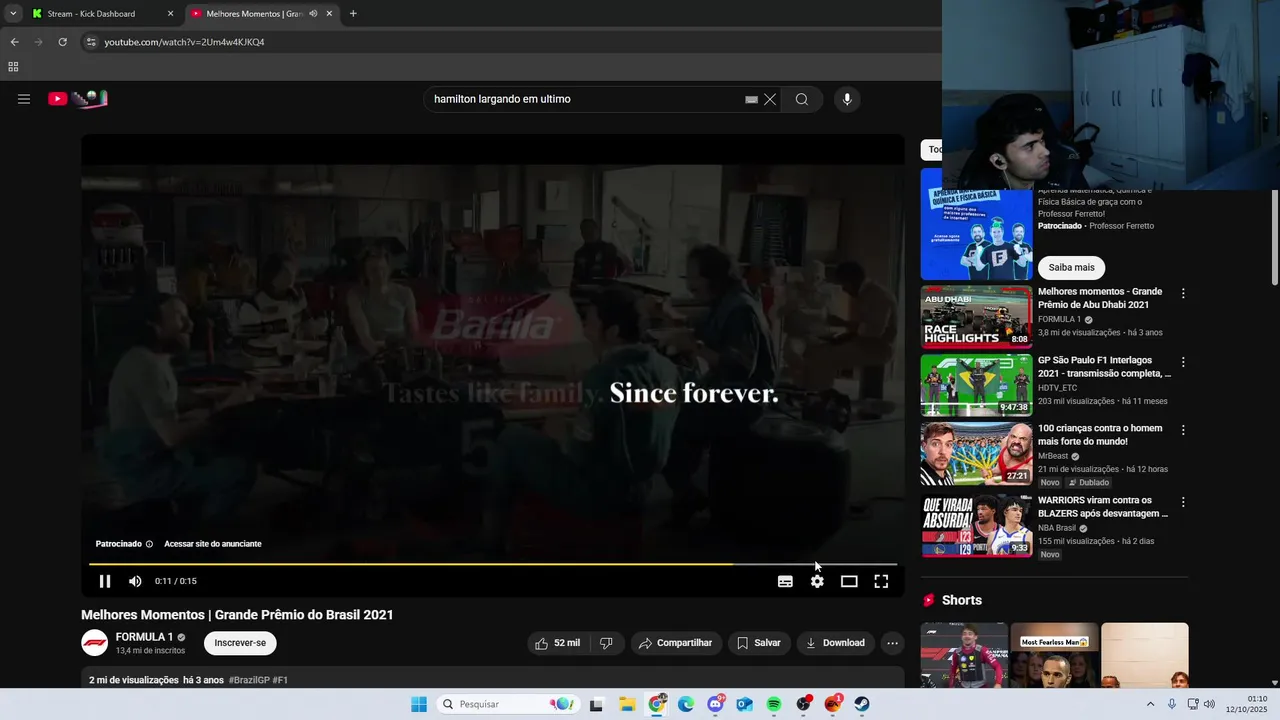Expand the tab search dropdown arrow

coord(13,14)
